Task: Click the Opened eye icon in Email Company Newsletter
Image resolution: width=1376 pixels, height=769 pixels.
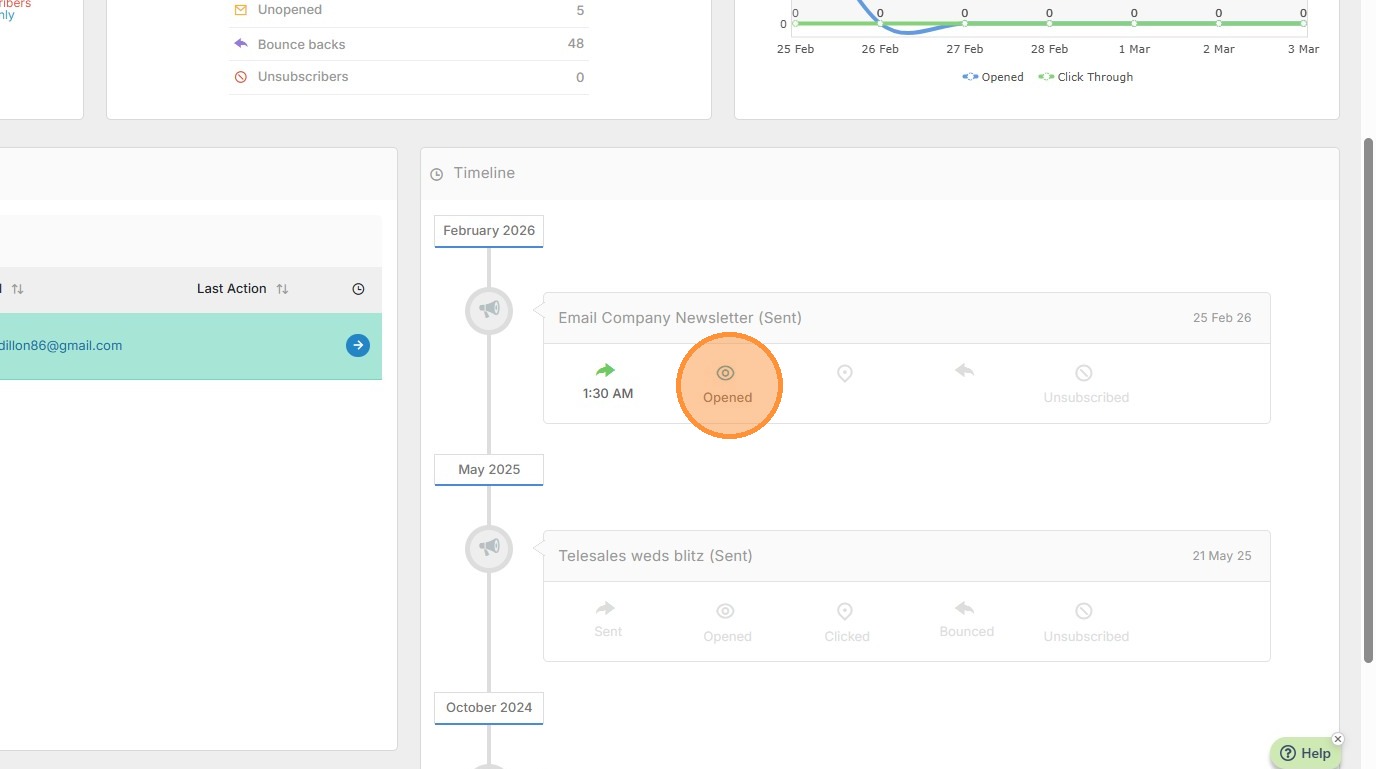Action: click(x=726, y=373)
